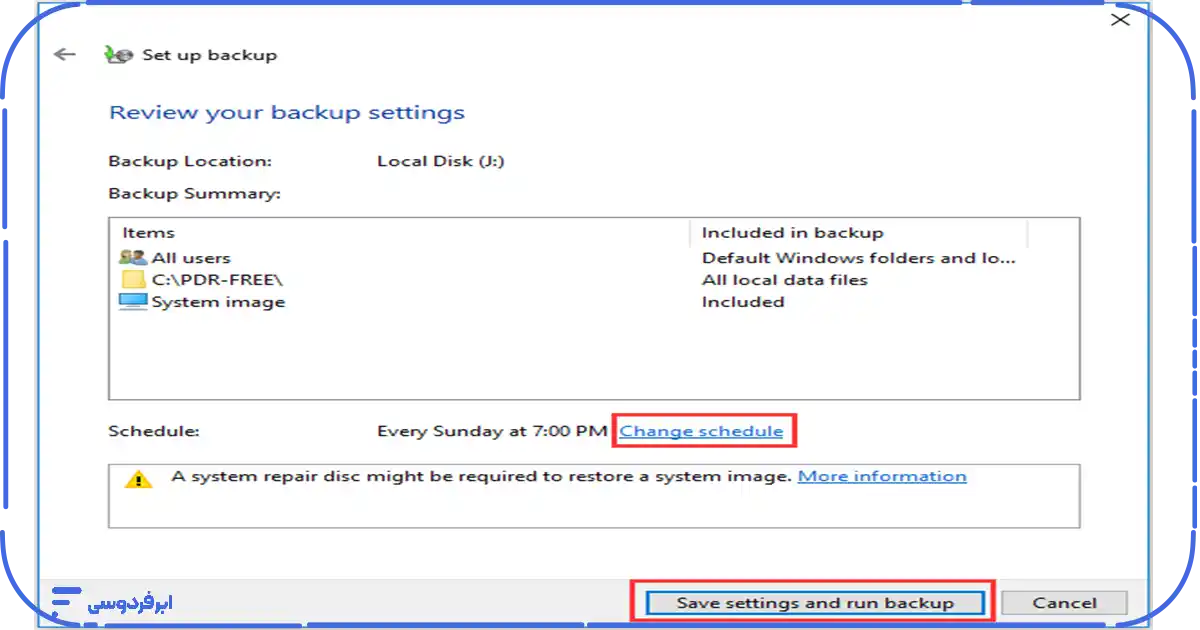Click the back arrow icon
Screen dimensions: 1200x630
pyautogui.click(x=65, y=55)
